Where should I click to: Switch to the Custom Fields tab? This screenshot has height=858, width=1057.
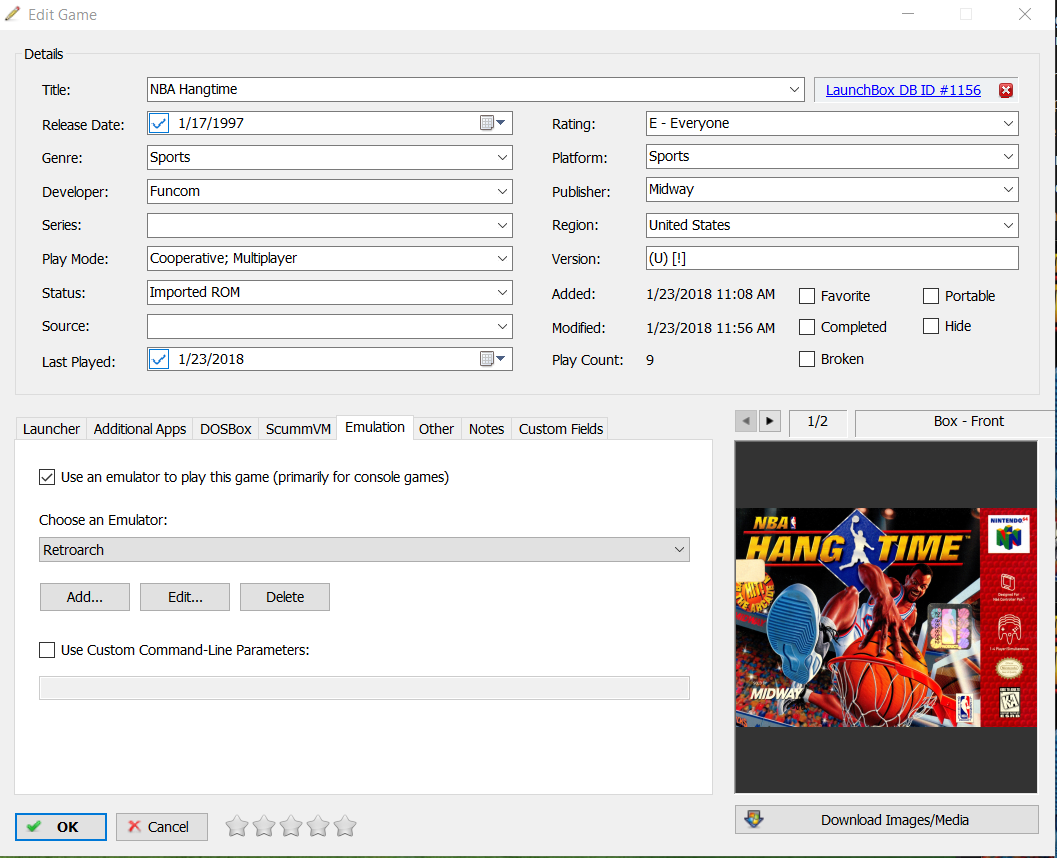(561, 429)
